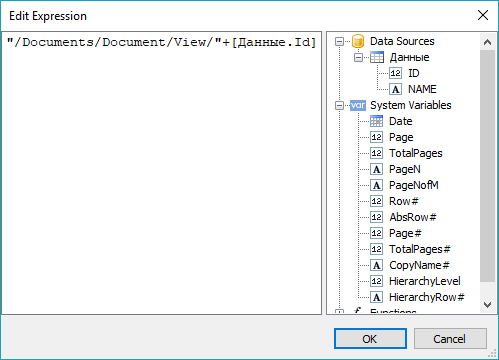This screenshot has height=360, width=499.
Task: Select the Row# variable in tree
Action: click(x=404, y=201)
